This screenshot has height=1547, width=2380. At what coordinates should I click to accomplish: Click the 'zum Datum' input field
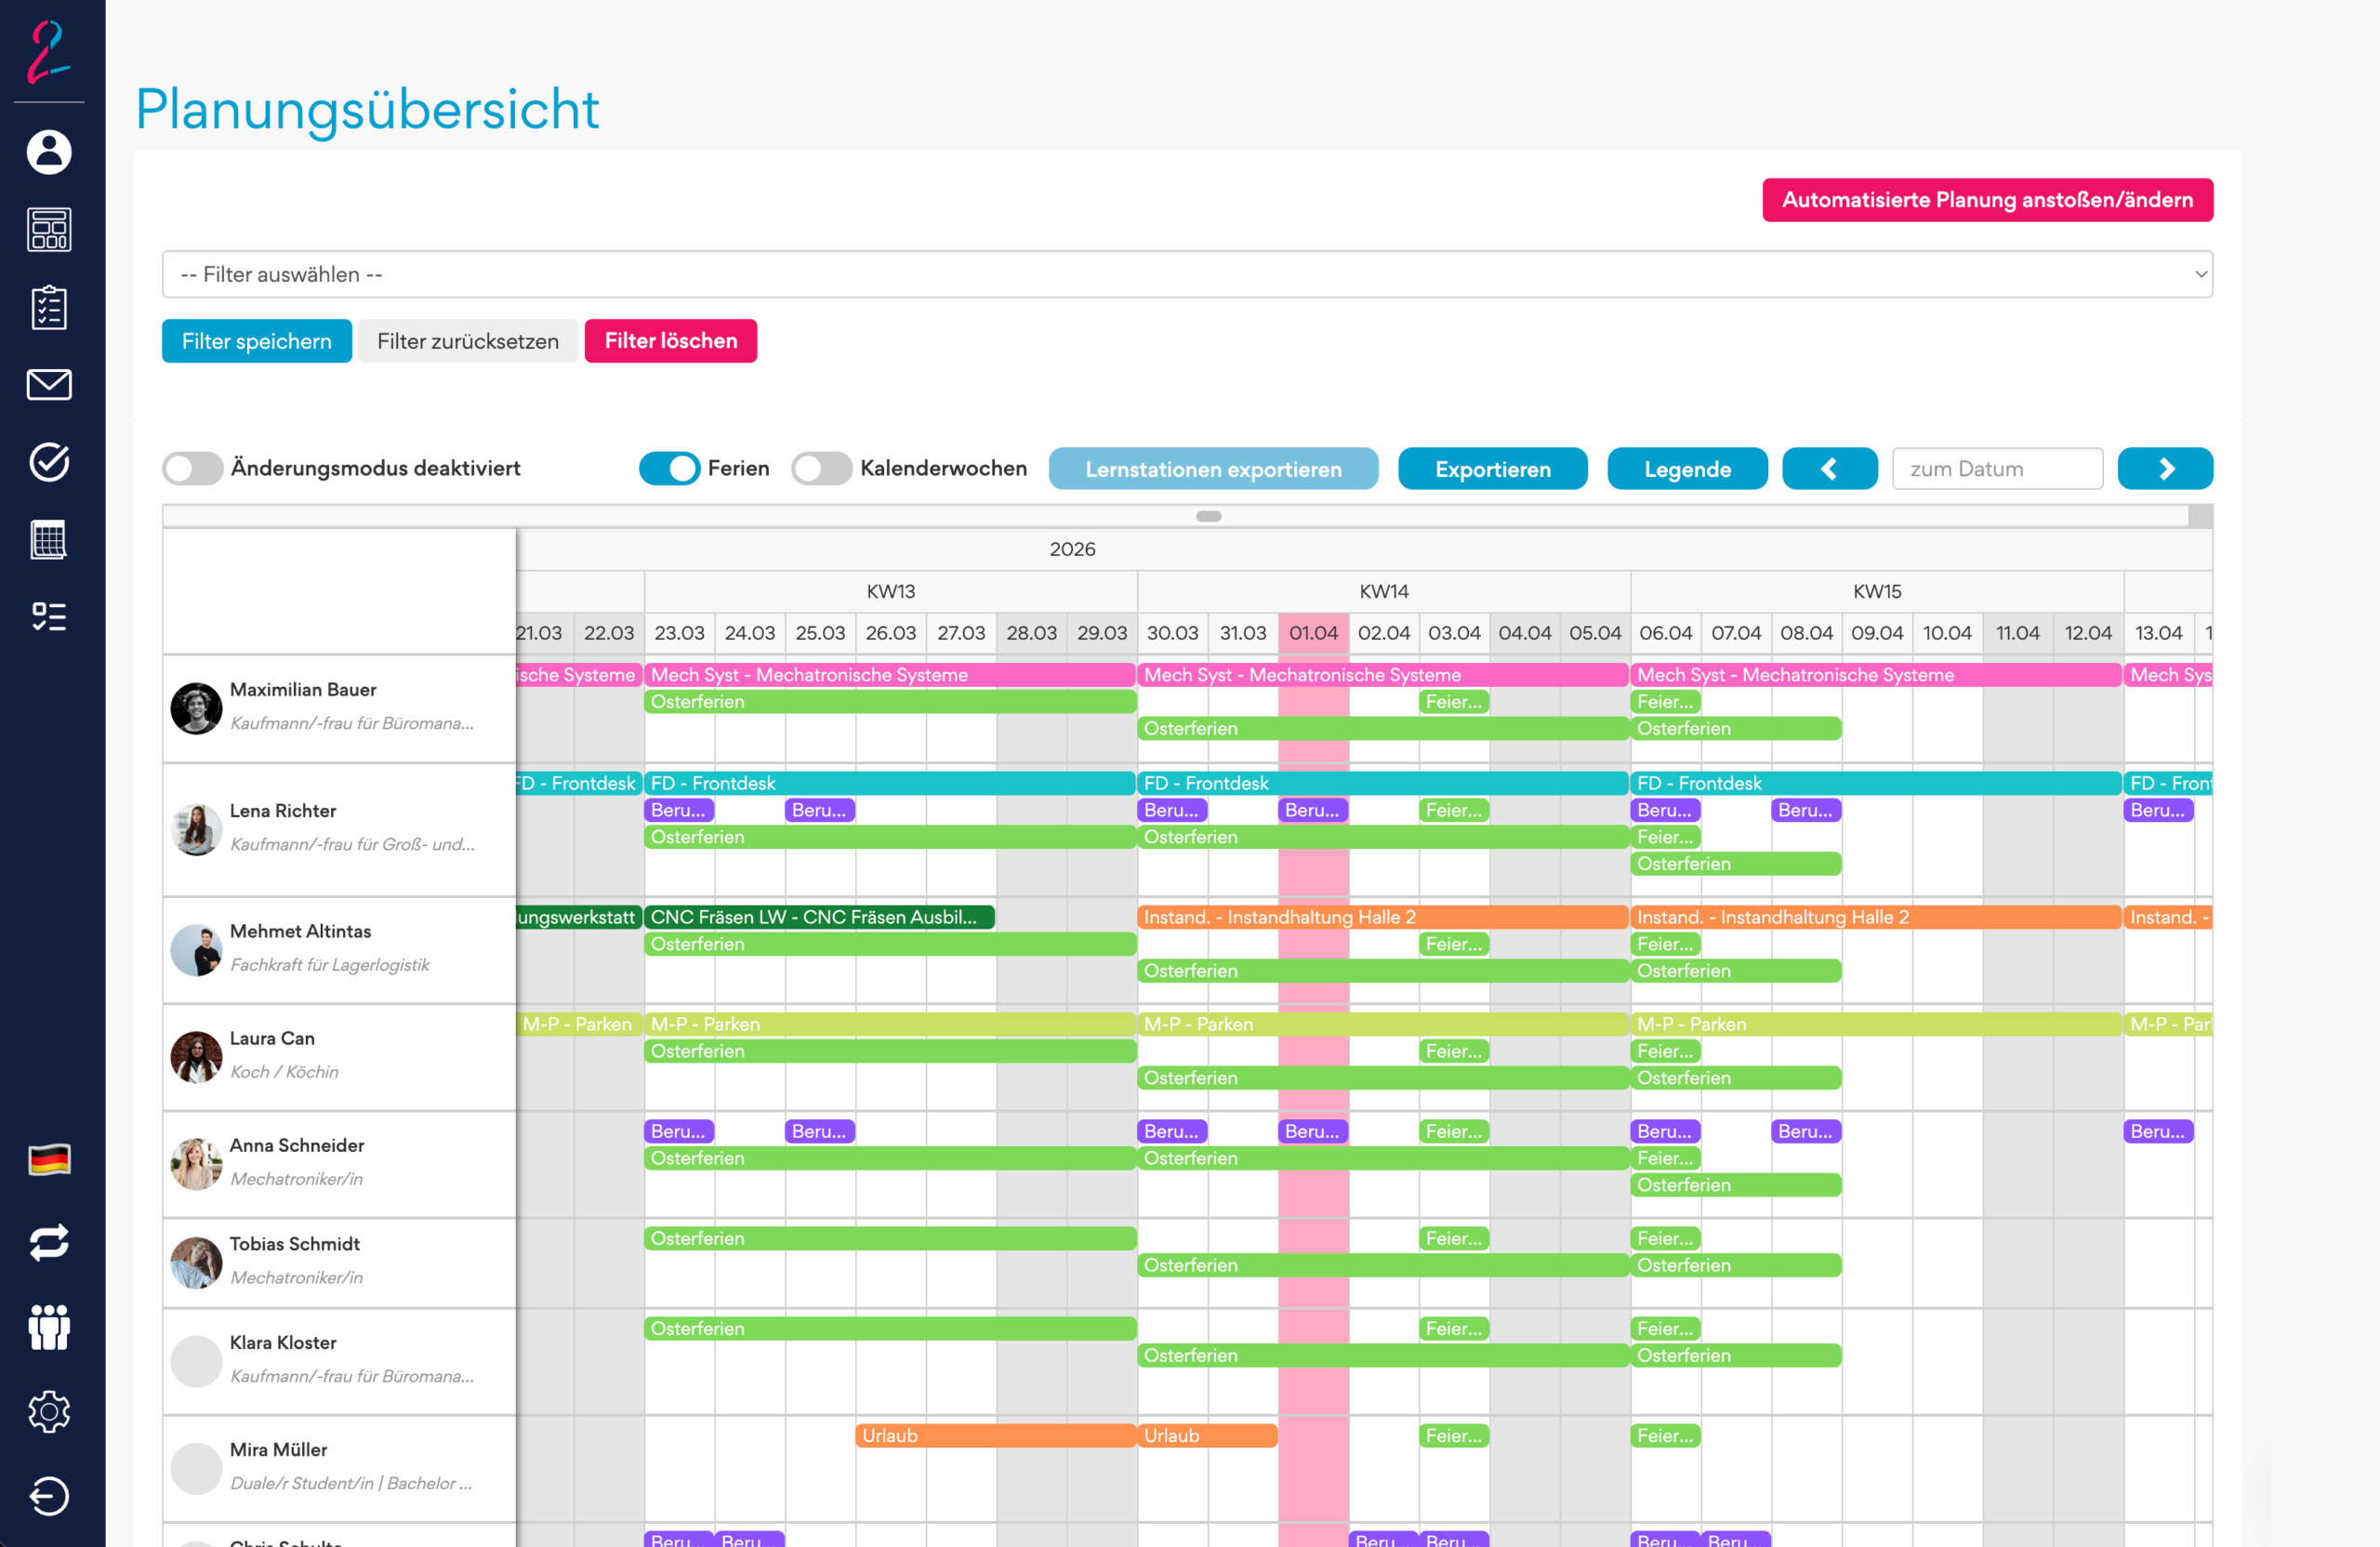point(1997,469)
